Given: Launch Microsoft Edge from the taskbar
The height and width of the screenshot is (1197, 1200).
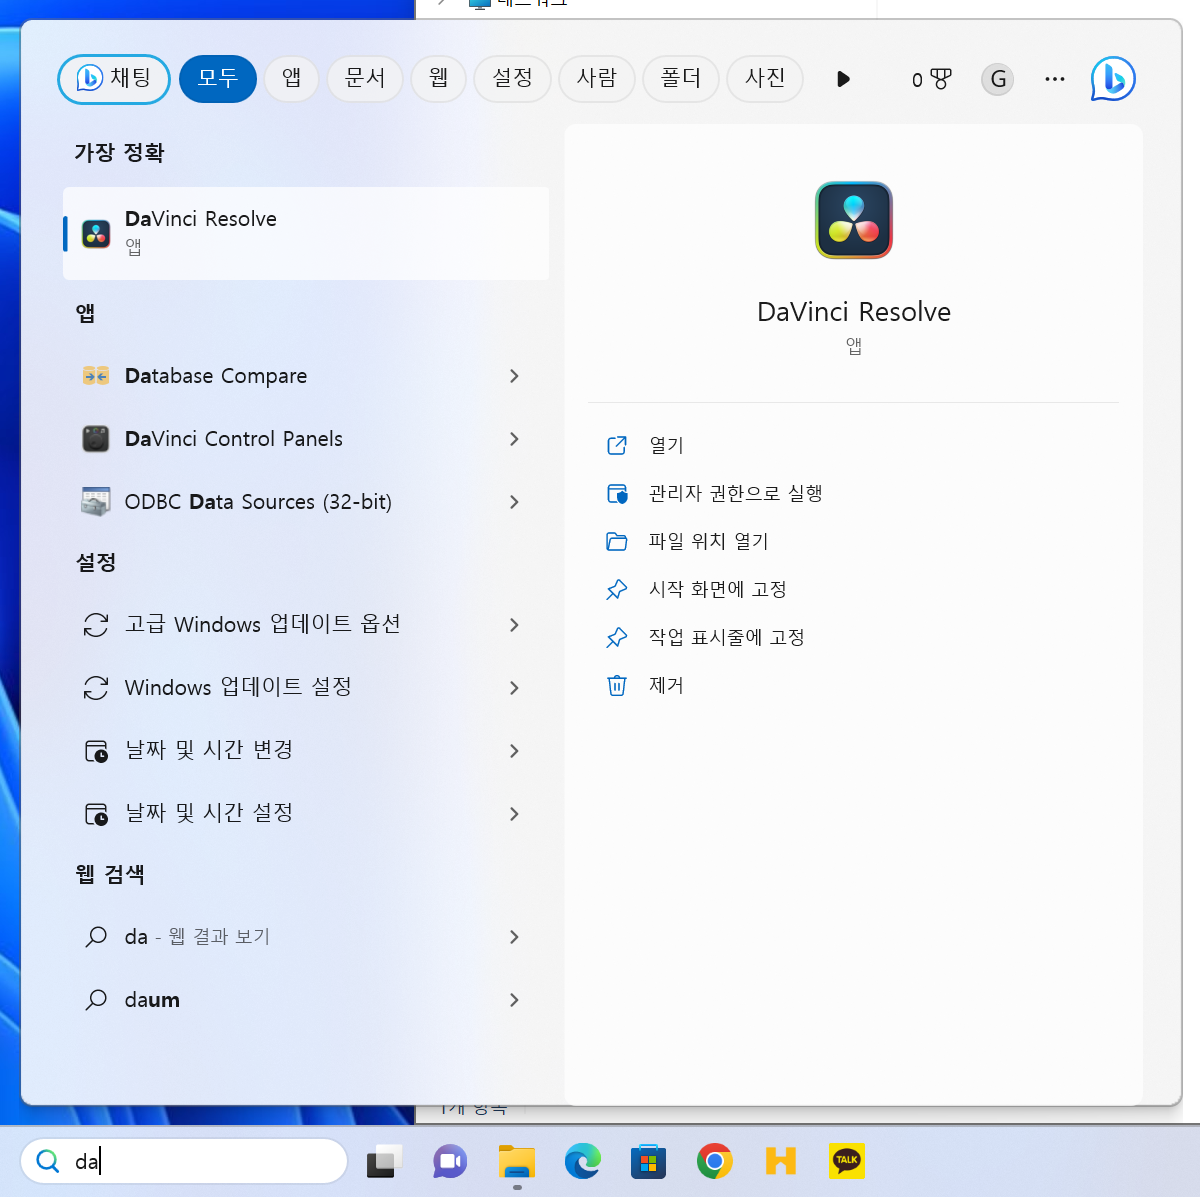Looking at the screenshot, I should coord(582,1161).
